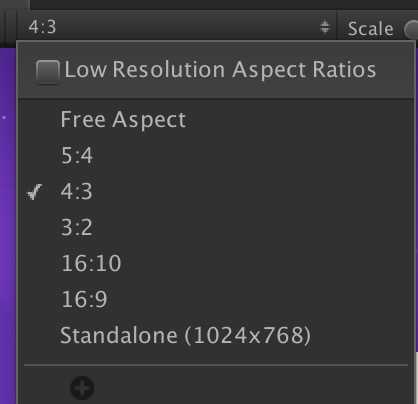418x404 pixels.
Task: Click the plus icon to add resolution
Action: (82, 388)
